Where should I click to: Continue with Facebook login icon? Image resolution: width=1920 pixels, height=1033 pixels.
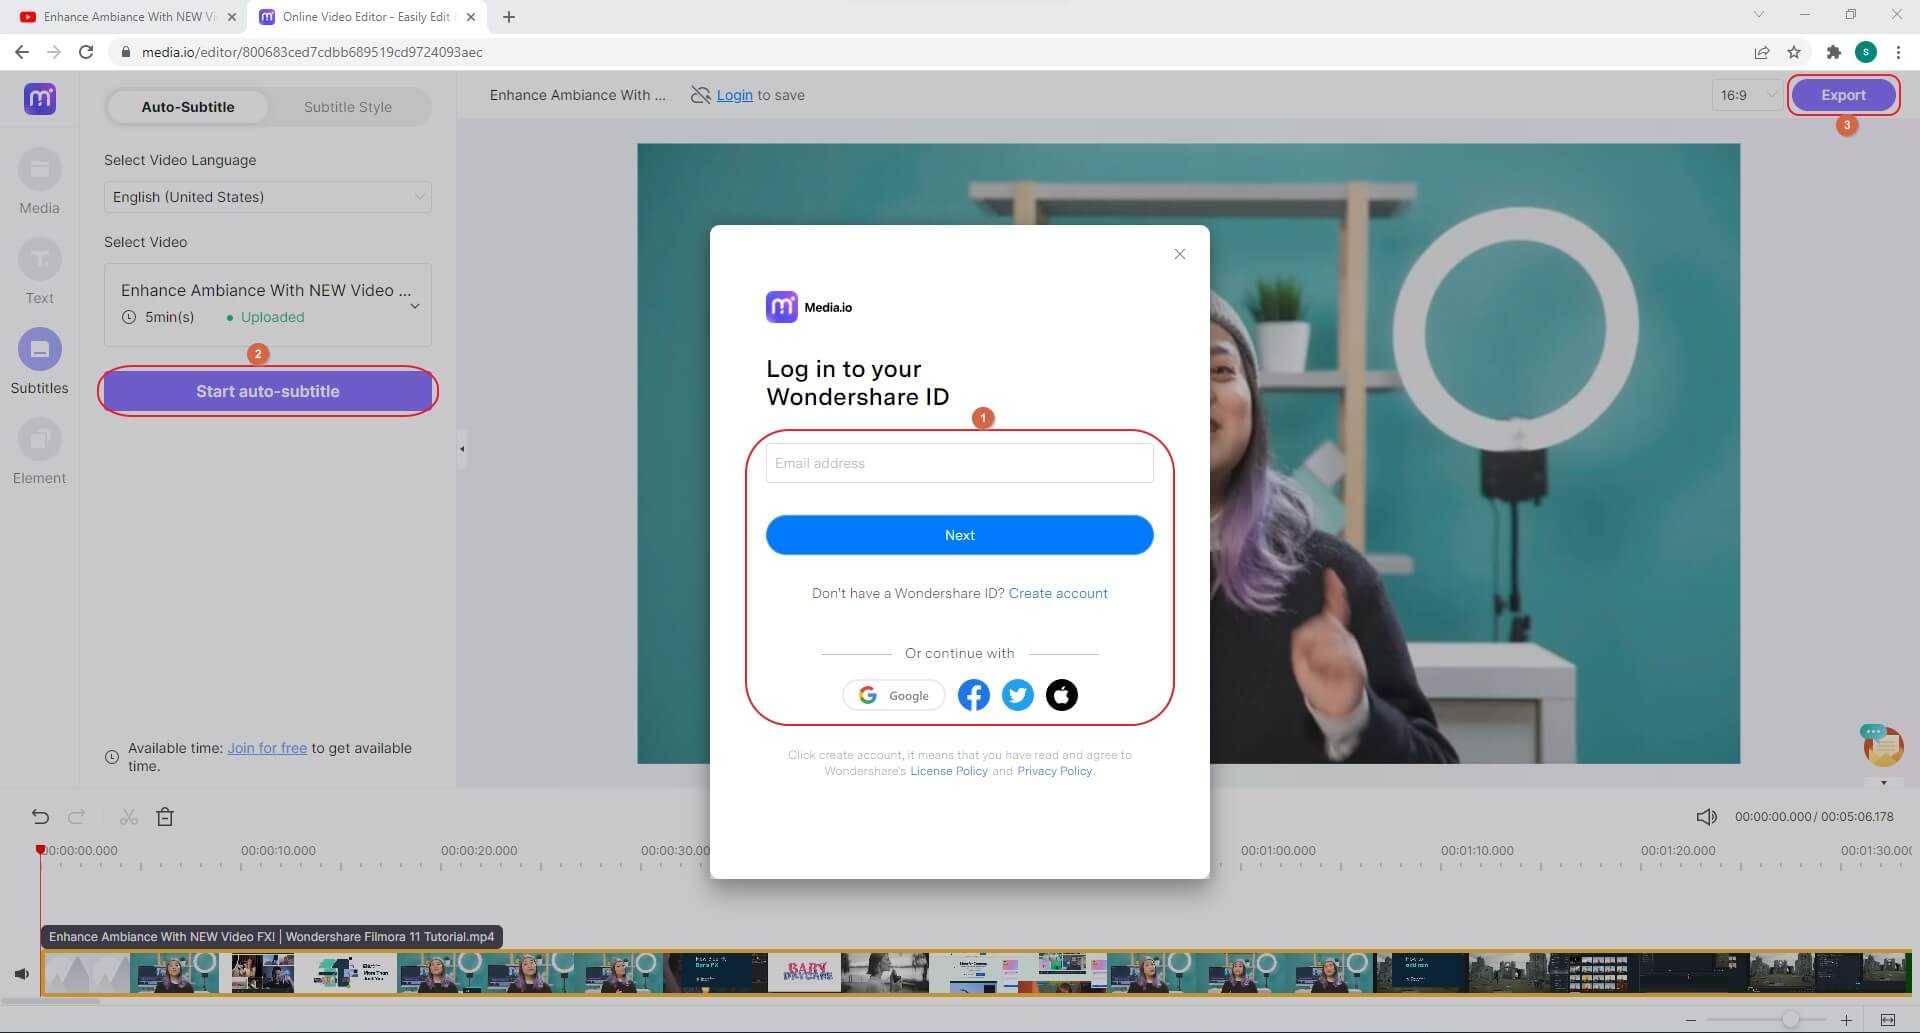click(x=973, y=695)
